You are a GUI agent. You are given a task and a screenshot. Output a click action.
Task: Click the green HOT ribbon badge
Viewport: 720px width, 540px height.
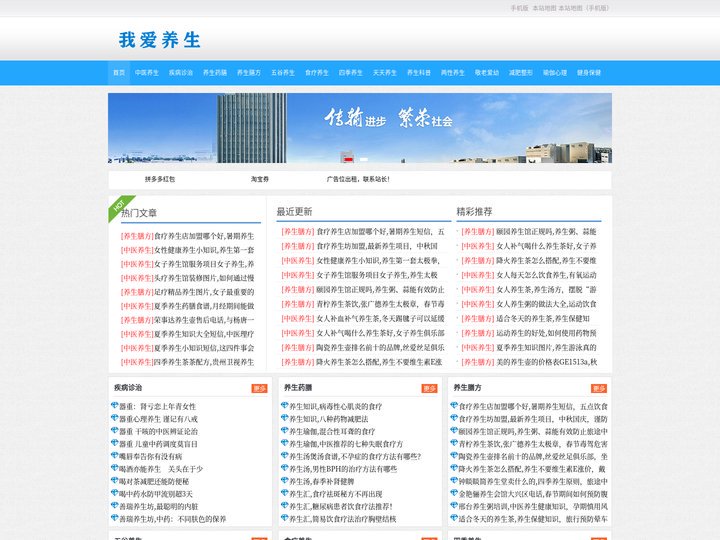pyautogui.click(x=120, y=206)
